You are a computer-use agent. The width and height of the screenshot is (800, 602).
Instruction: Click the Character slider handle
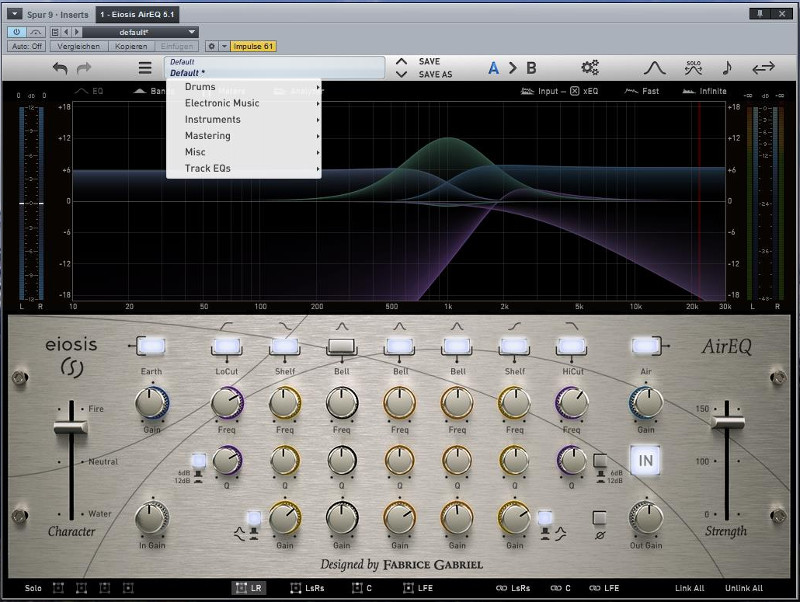[70, 427]
